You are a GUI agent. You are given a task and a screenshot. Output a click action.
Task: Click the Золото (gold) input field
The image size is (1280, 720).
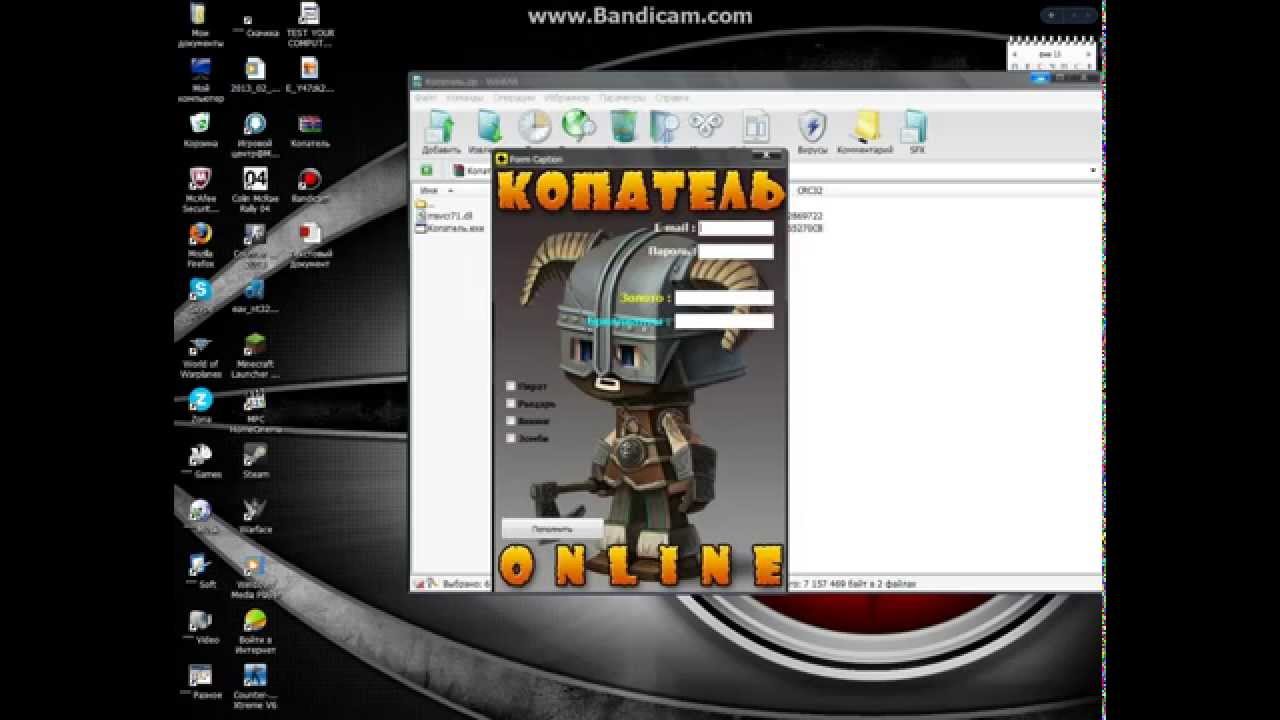[x=724, y=298]
